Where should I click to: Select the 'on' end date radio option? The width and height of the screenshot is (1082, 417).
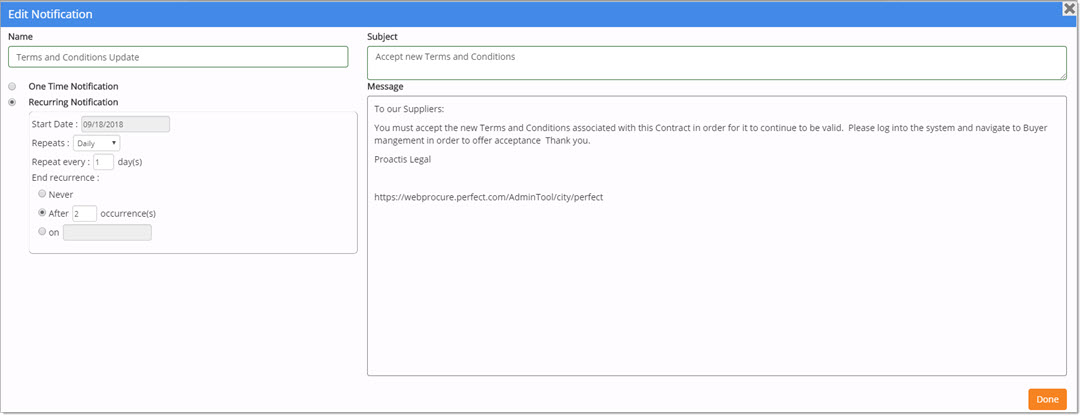42,232
